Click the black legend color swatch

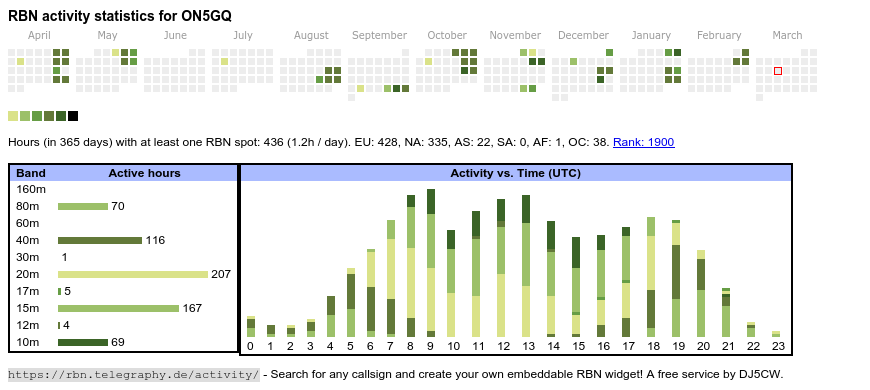coord(73,116)
